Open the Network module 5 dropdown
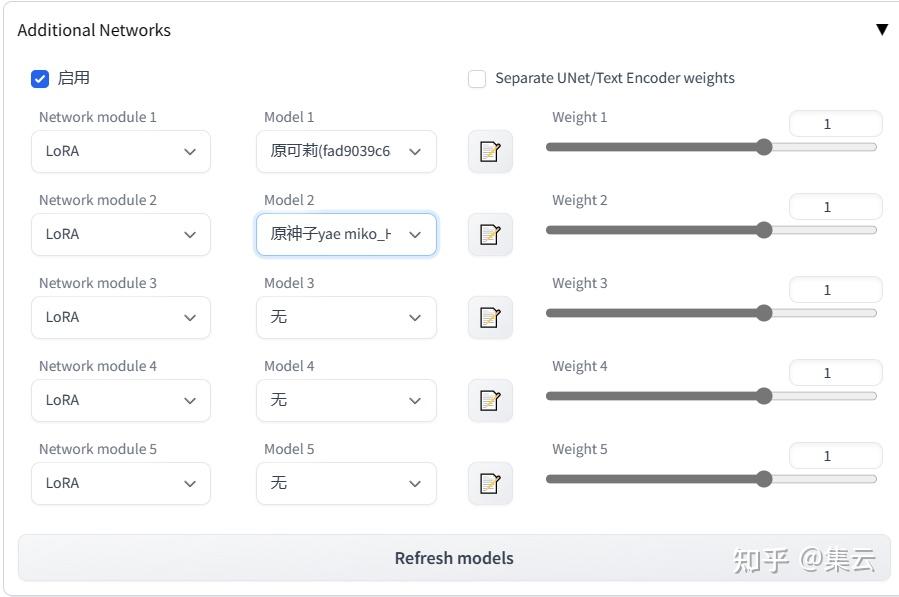Screen dimensions: 899x597 click(x=121, y=484)
